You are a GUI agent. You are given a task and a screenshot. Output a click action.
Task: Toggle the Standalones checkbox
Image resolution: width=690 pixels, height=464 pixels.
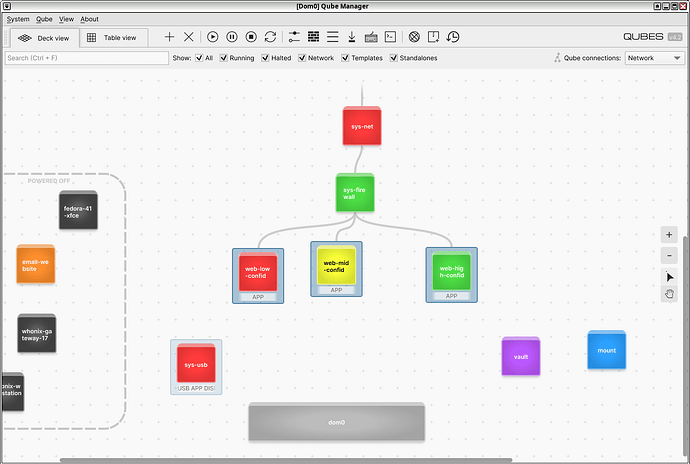(394, 58)
